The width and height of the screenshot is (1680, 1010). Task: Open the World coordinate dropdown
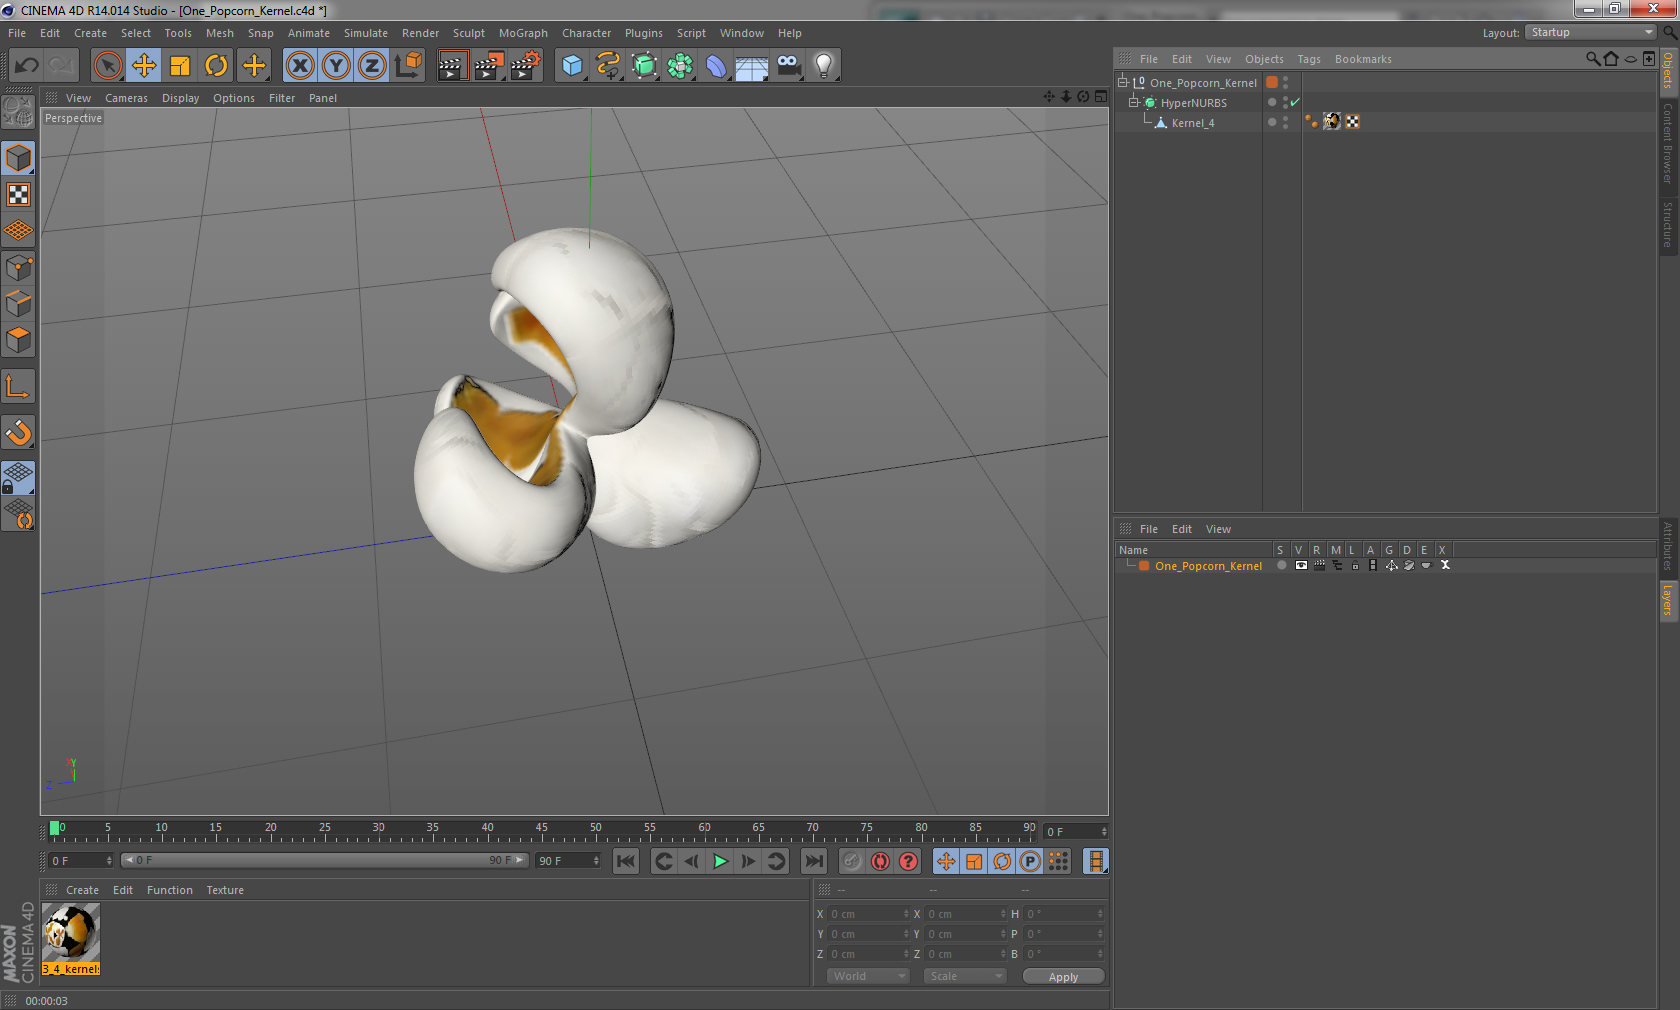(x=868, y=976)
